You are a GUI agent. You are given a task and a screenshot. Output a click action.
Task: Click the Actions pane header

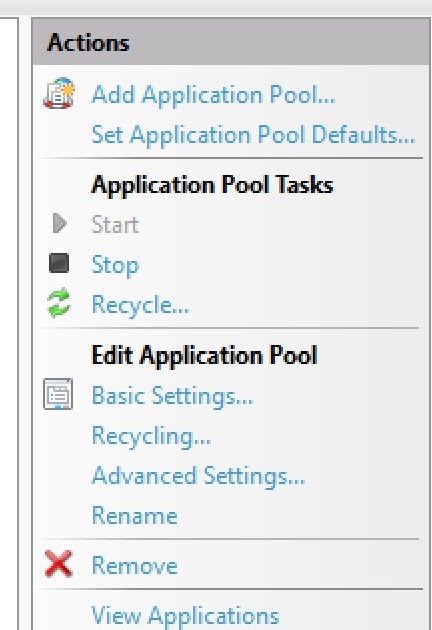point(231,42)
